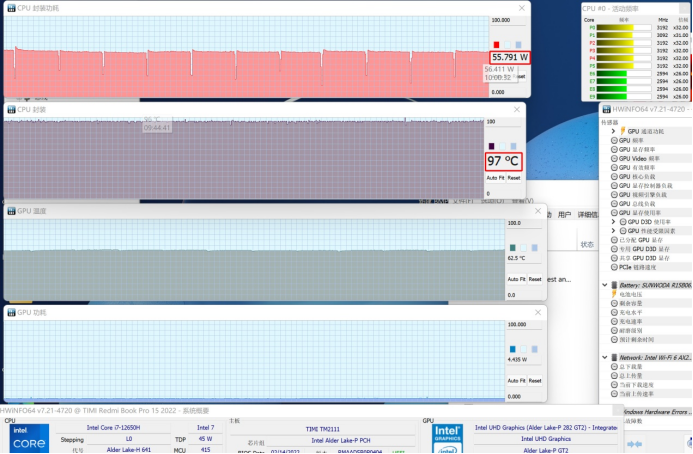This screenshot has width=693, height=454.
Task: Select the 专用 GPU D3D 显存 row
Action: click(646, 249)
